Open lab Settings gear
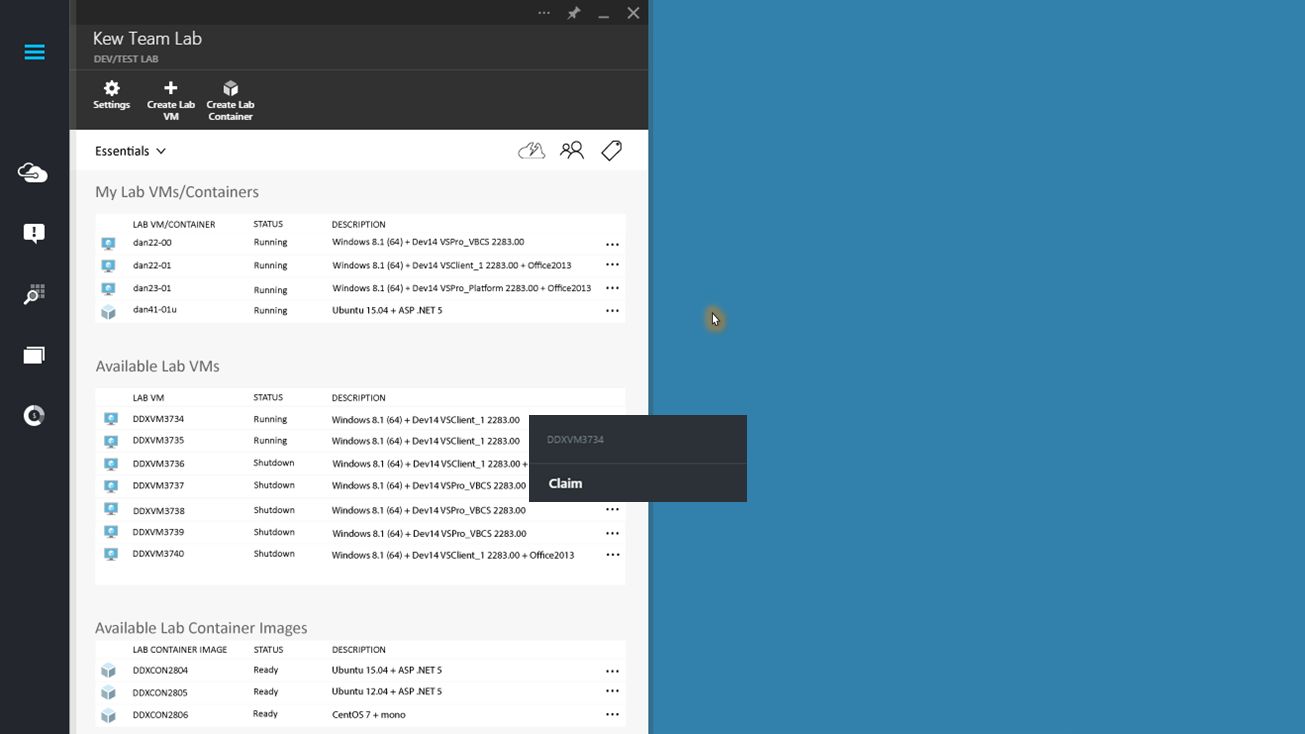The image size is (1305, 734). [111, 96]
